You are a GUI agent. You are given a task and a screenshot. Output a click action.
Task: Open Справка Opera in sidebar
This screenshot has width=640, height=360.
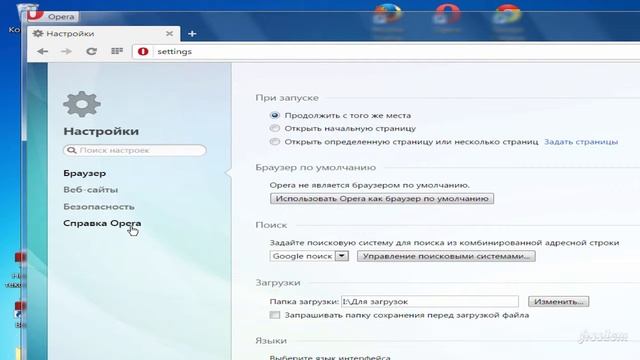(x=102, y=223)
